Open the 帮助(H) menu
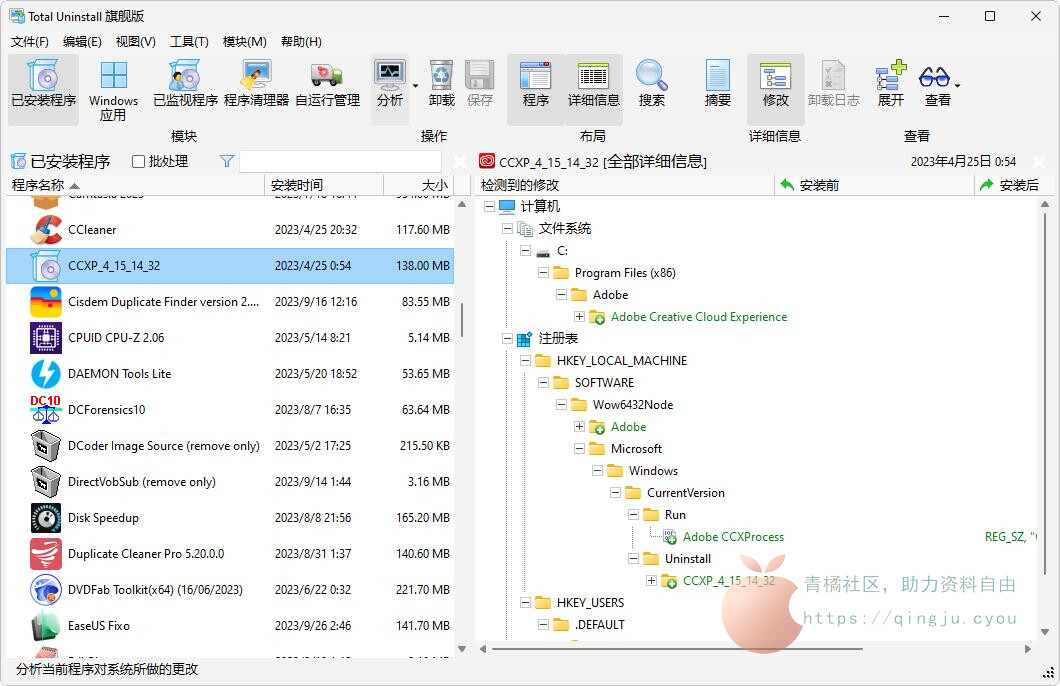 (301, 42)
